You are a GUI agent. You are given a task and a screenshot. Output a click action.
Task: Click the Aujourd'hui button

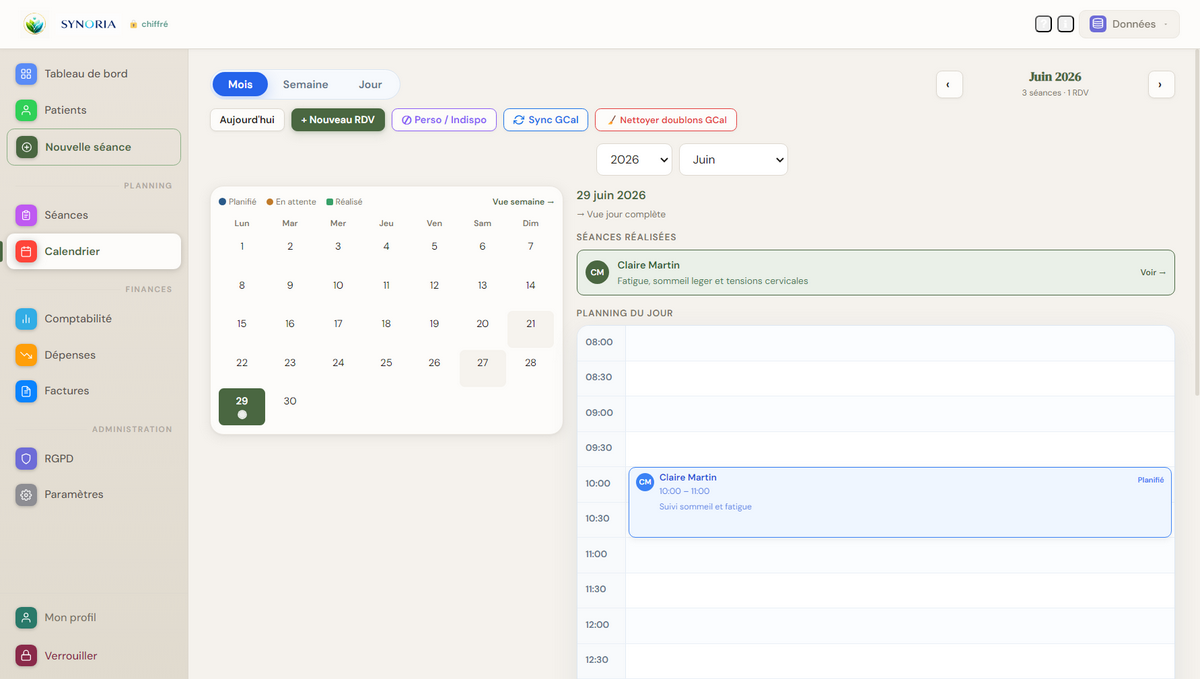[x=247, y=120]
